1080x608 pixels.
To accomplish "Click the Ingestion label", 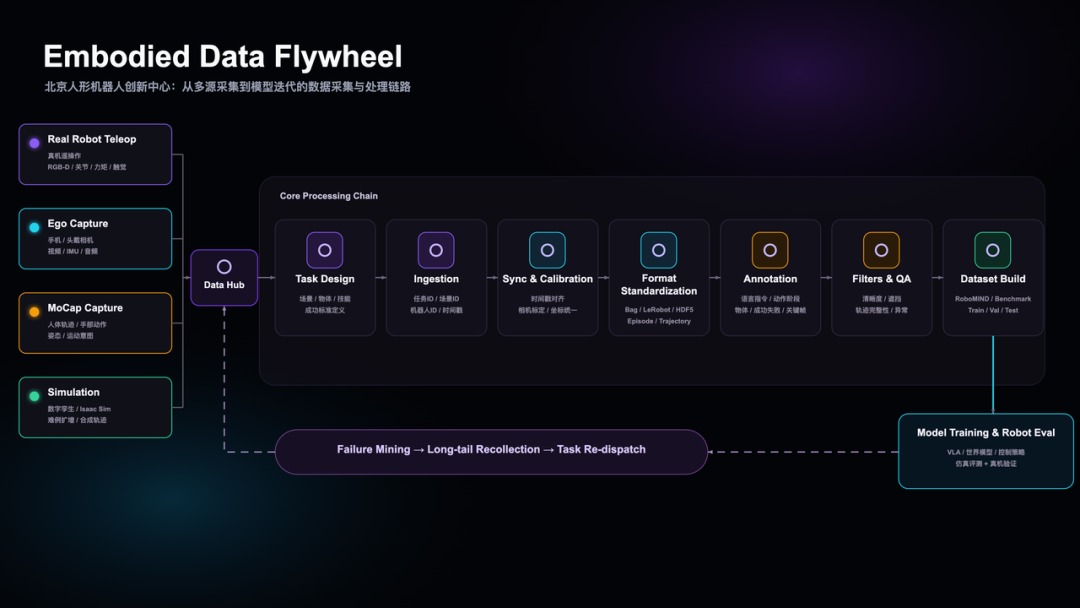I will (x=436, y=279).
